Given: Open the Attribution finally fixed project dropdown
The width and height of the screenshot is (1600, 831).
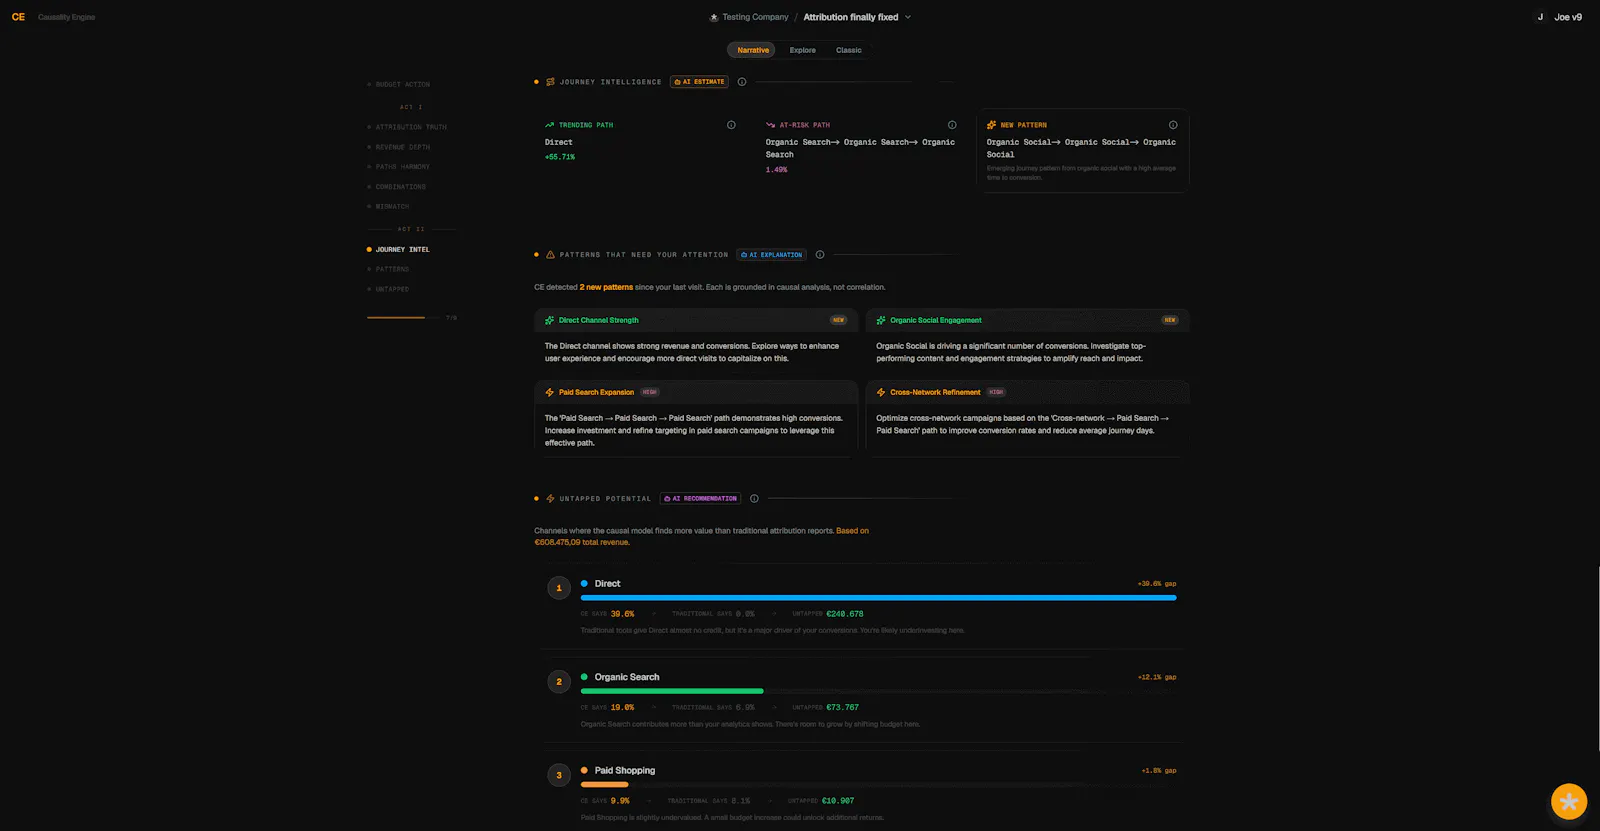Looking at the screenshot, I should point(857,17).
